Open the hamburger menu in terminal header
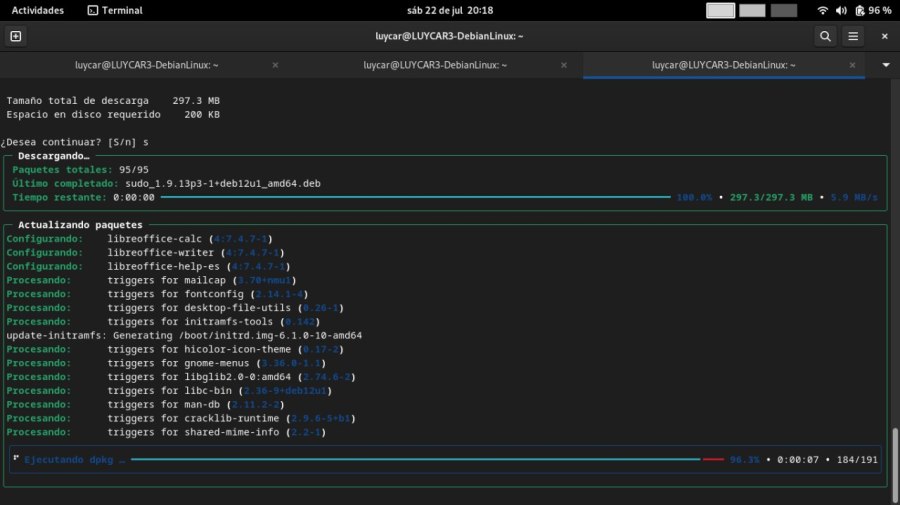The width and height of the screenshot is (900, 505). pos(853,36)
